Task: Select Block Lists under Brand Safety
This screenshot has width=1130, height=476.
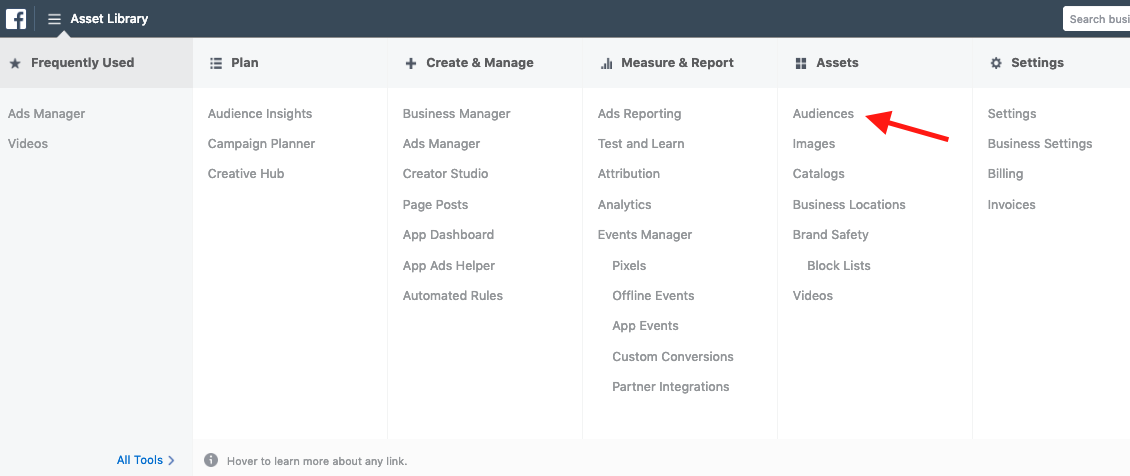Action: coord(838,266)
